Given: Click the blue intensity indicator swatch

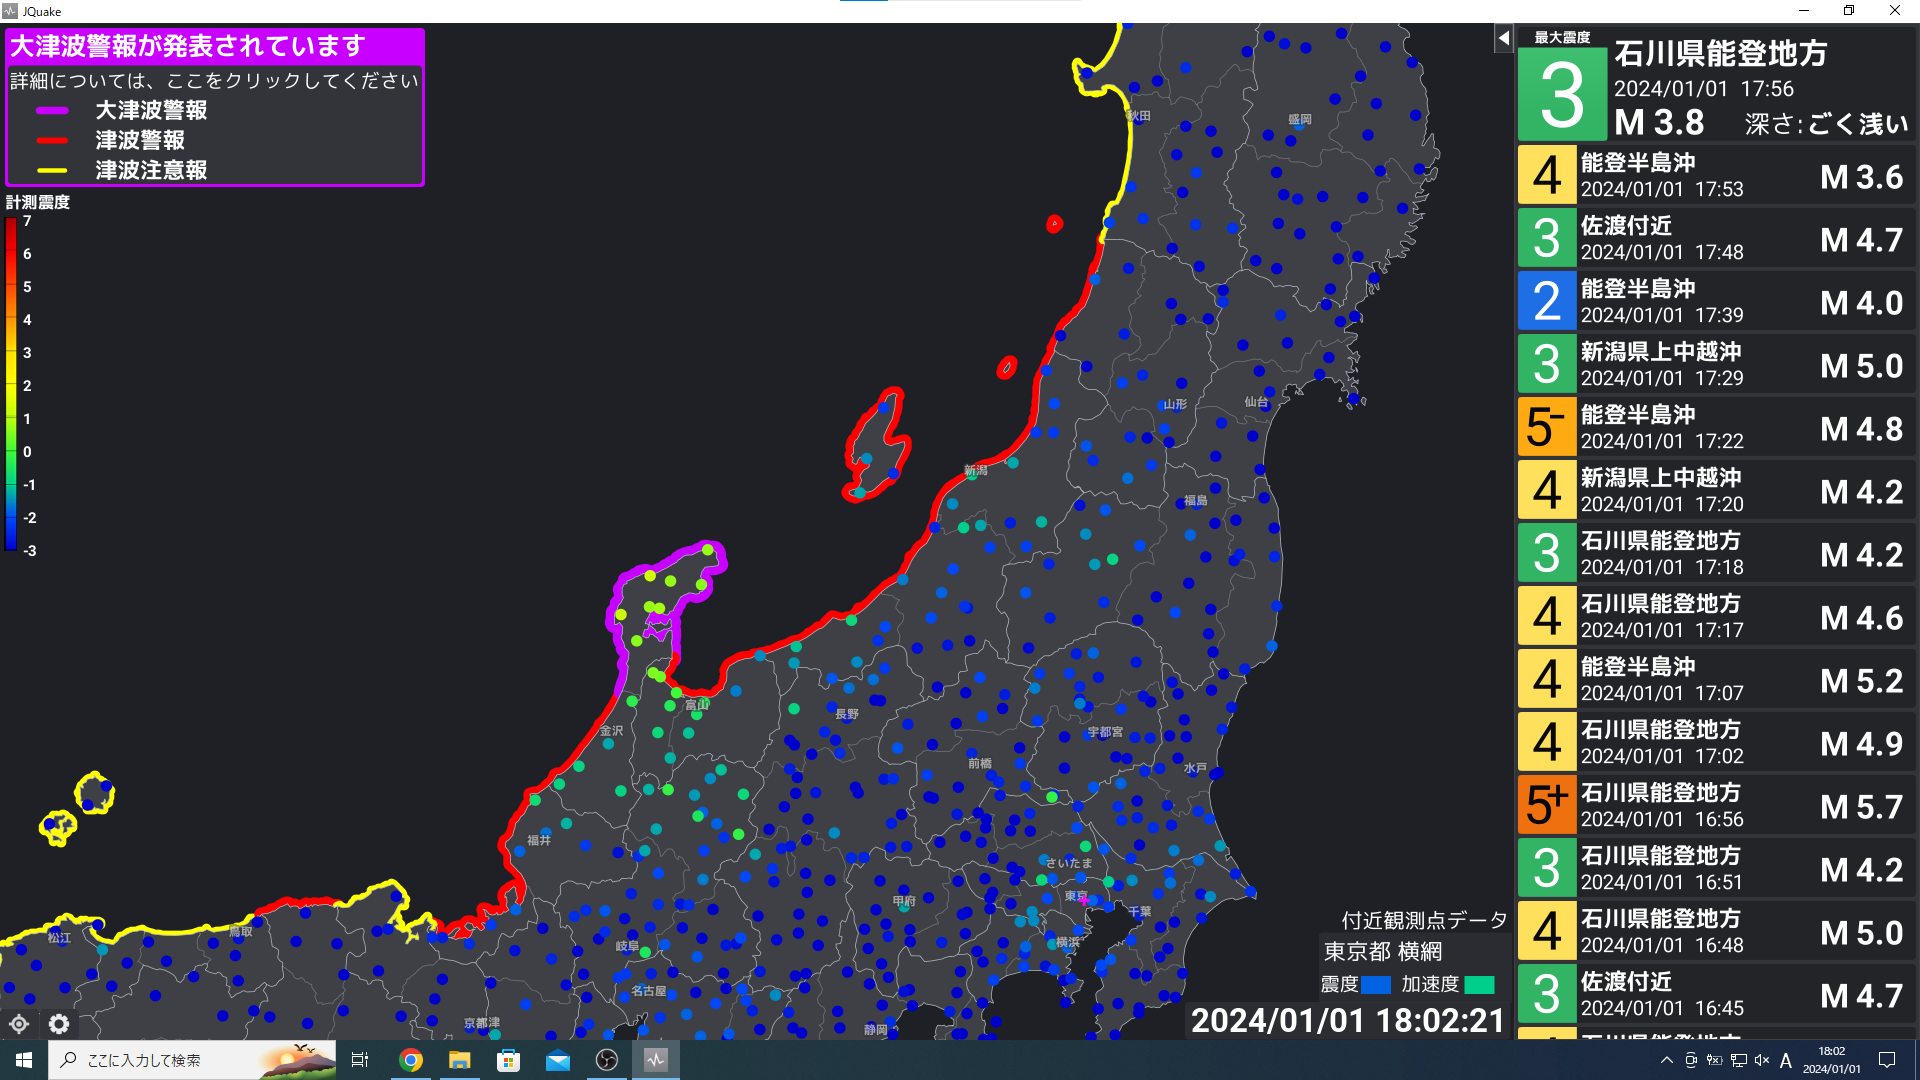Looking at the screenshot, I should tap(1376, 985).
